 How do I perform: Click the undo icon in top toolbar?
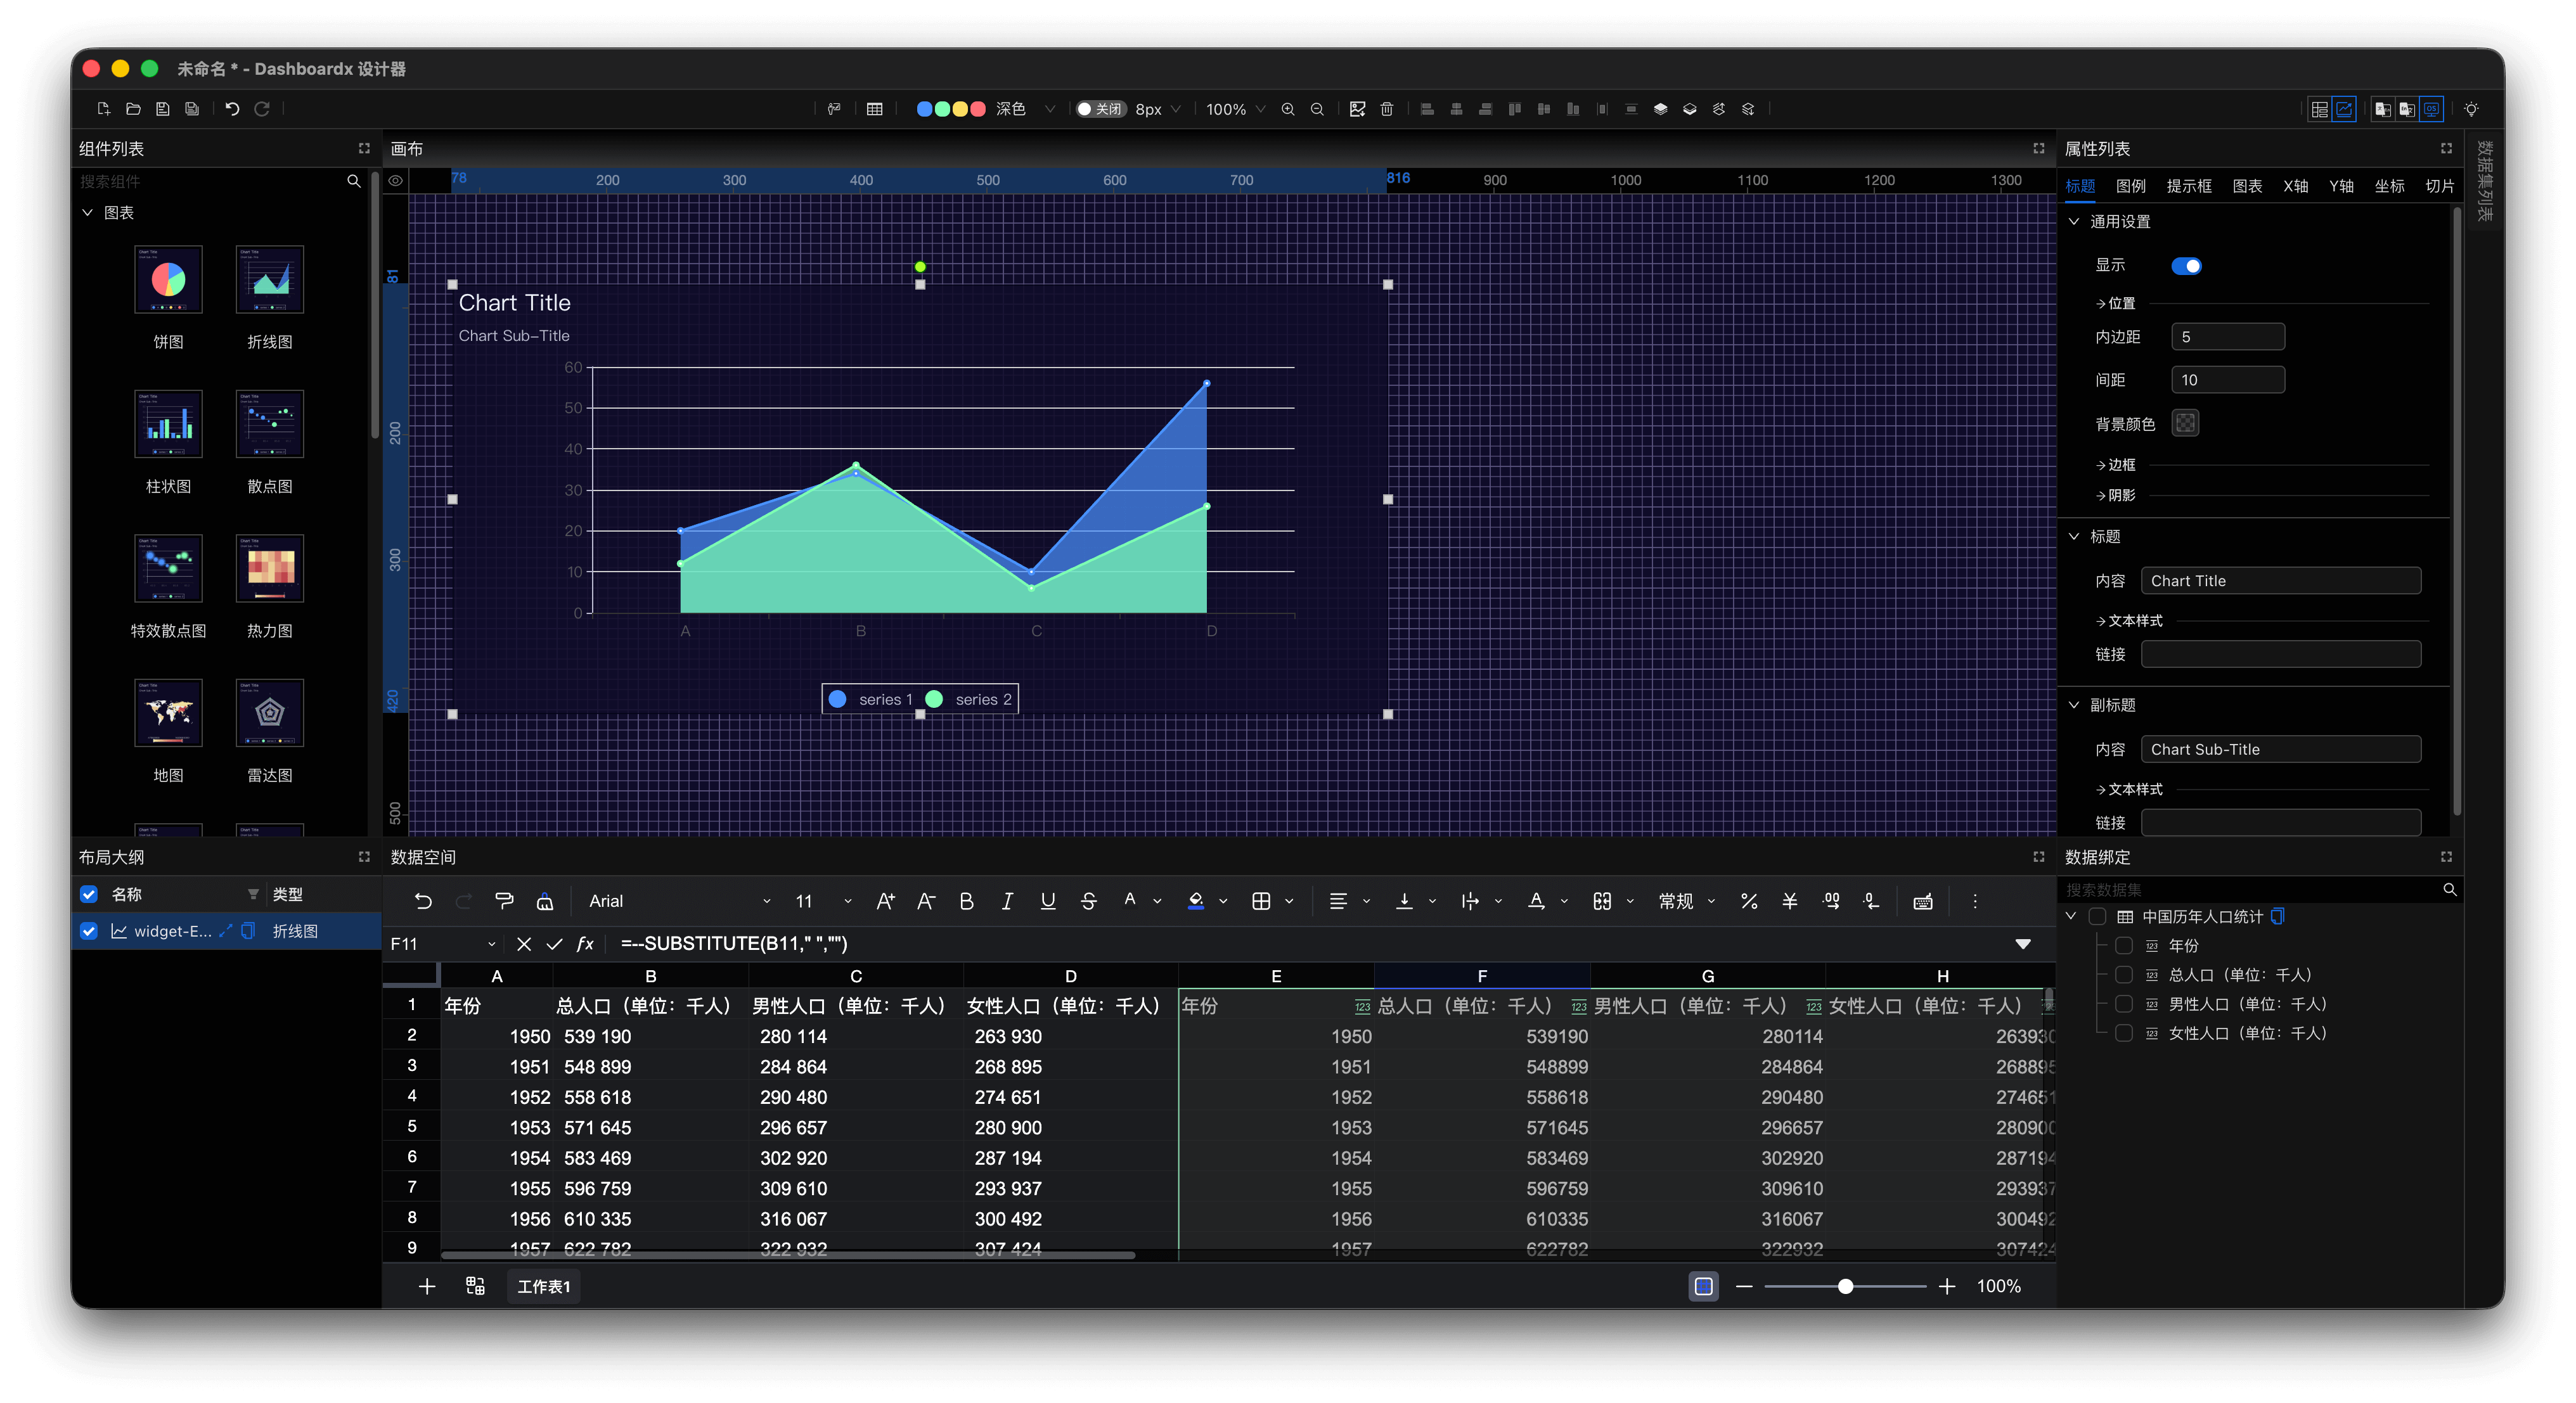tap(232, 109)
